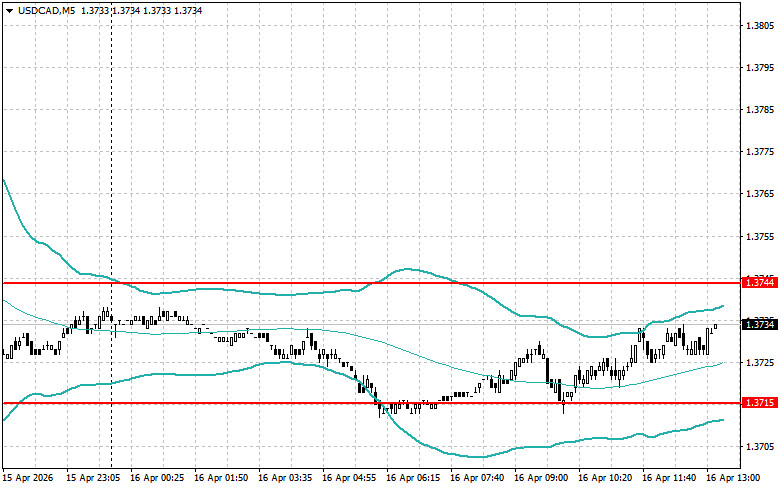Click the 1.3725 price scale value
This screenshot has width=781, height=489.
[760, 362]
